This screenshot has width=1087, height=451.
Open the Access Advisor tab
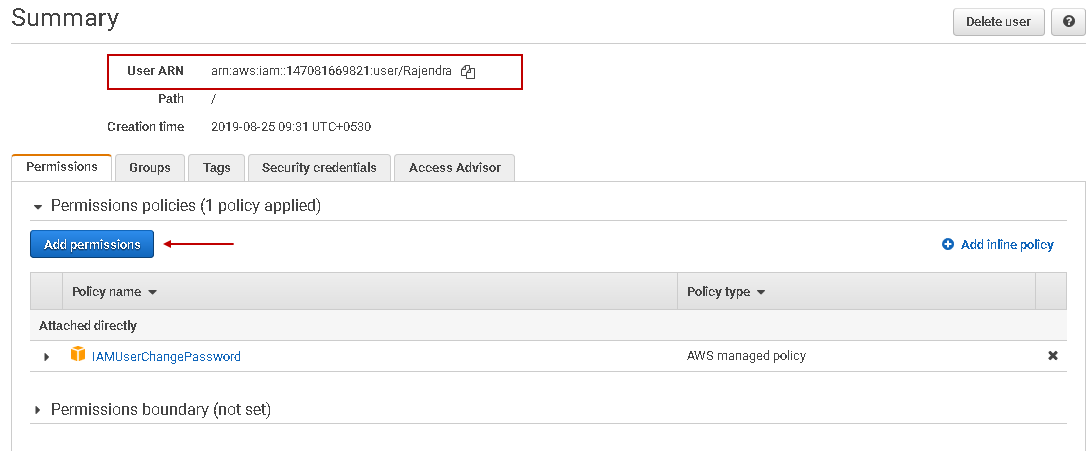pos(454,168)
